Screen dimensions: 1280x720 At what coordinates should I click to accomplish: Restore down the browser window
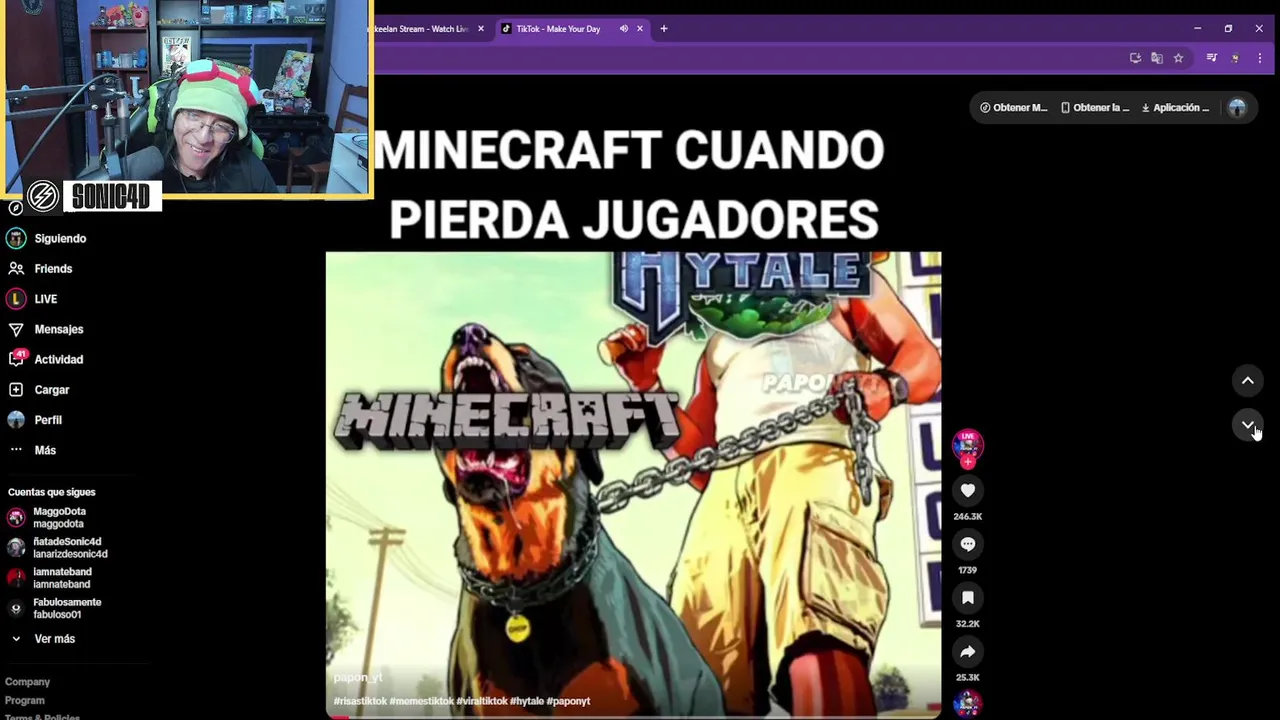[x=1228, y=29]
